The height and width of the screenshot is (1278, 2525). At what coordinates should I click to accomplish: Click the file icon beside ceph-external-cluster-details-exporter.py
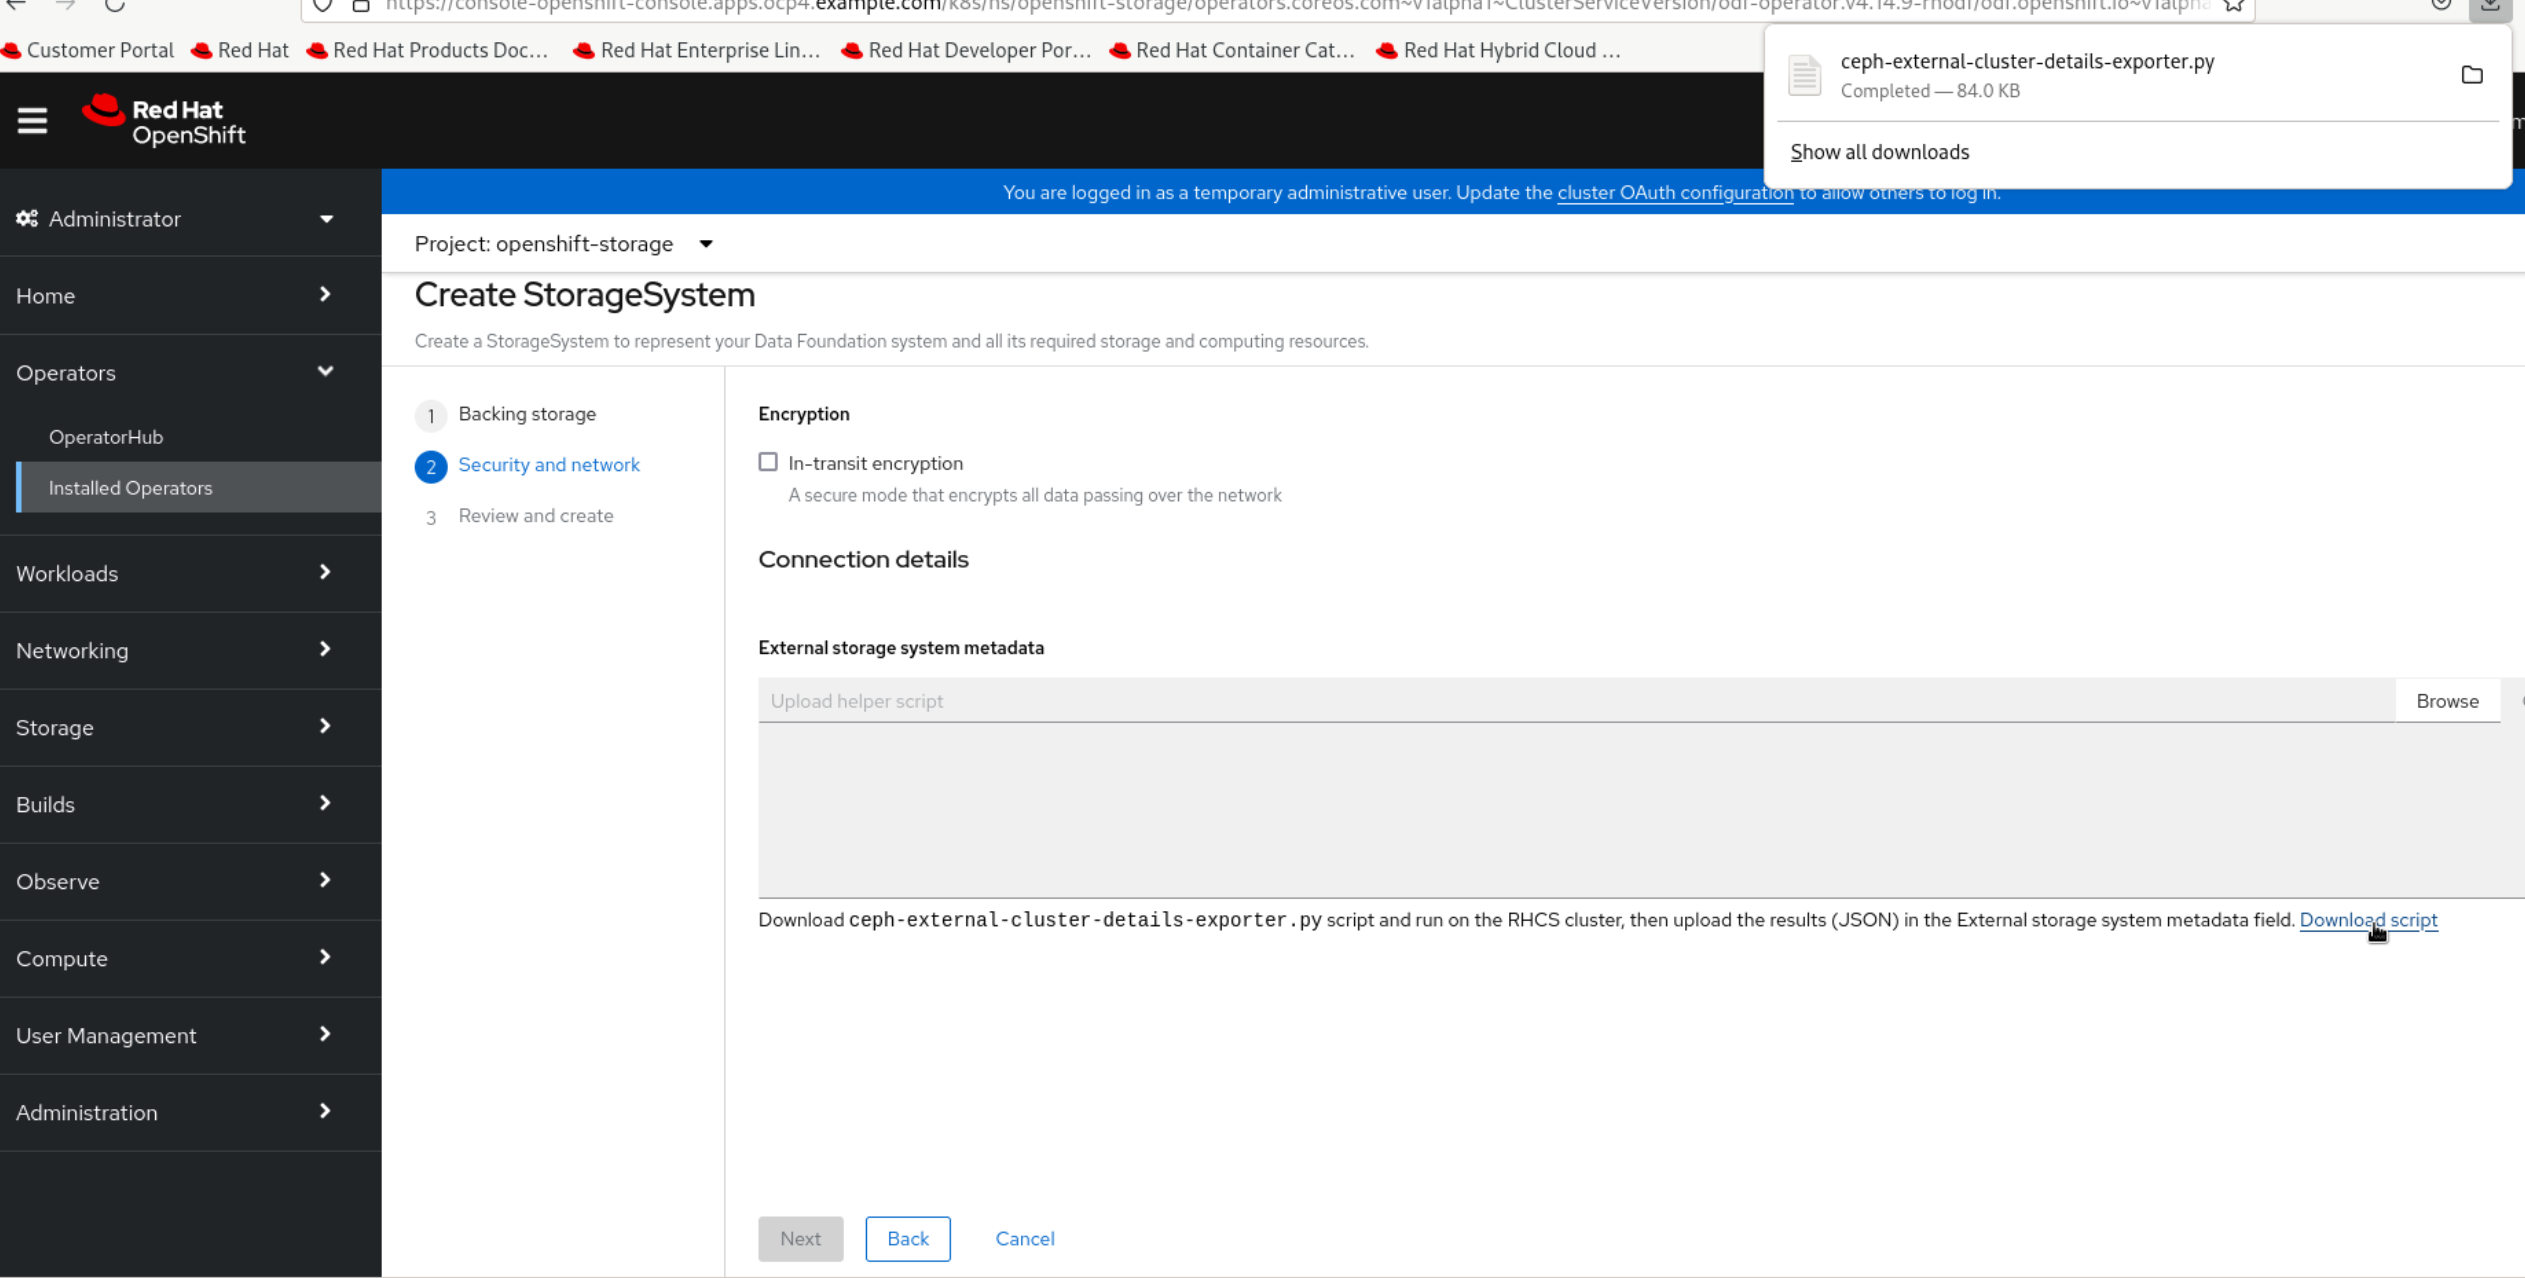pyautogui.click(x=1804, y=75)
